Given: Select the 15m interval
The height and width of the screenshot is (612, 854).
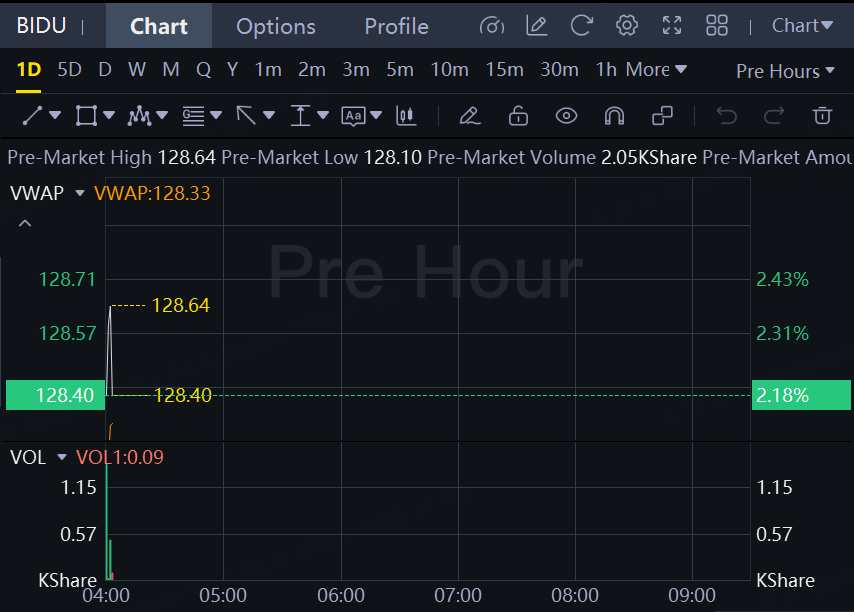Looking at the screenshot, I should tap(504, 70).
